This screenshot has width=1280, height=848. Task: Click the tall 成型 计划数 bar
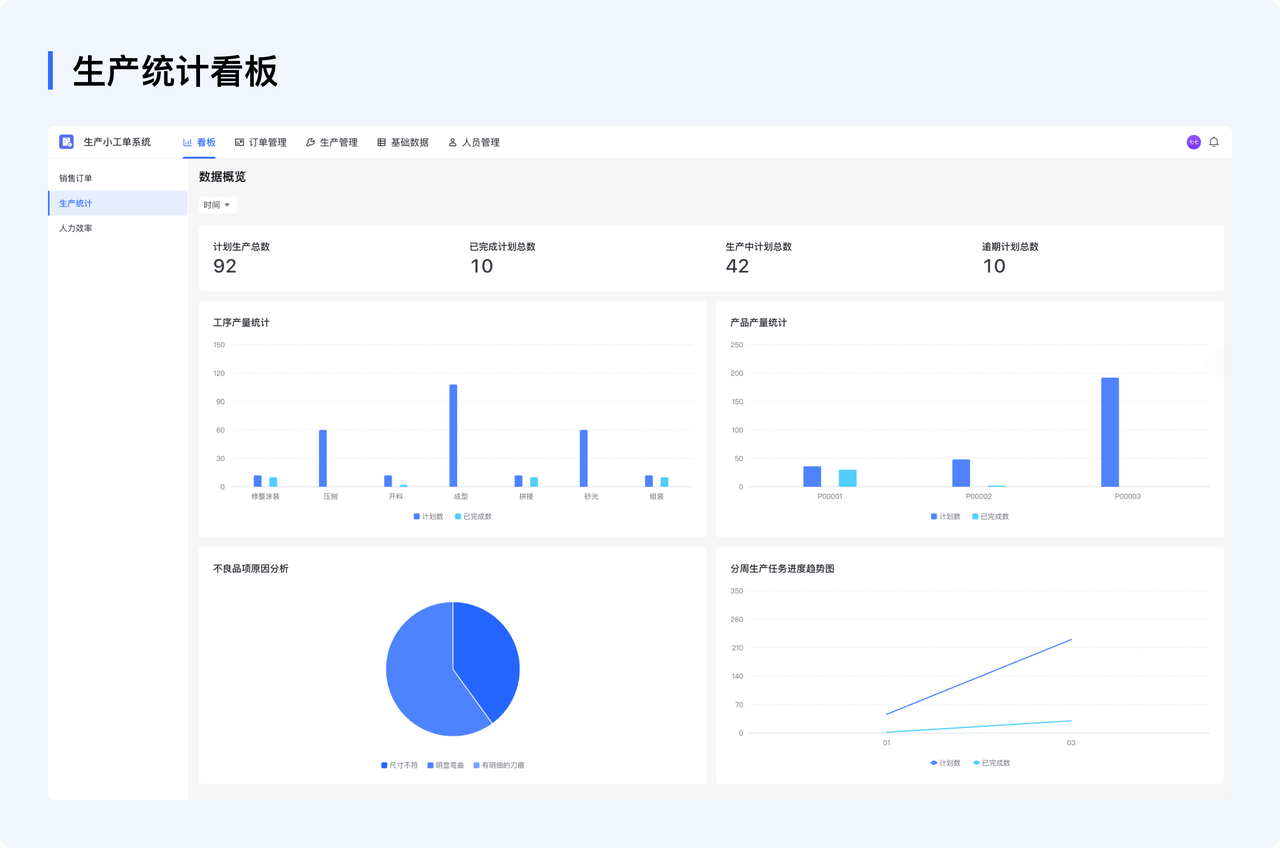point(453,435)
